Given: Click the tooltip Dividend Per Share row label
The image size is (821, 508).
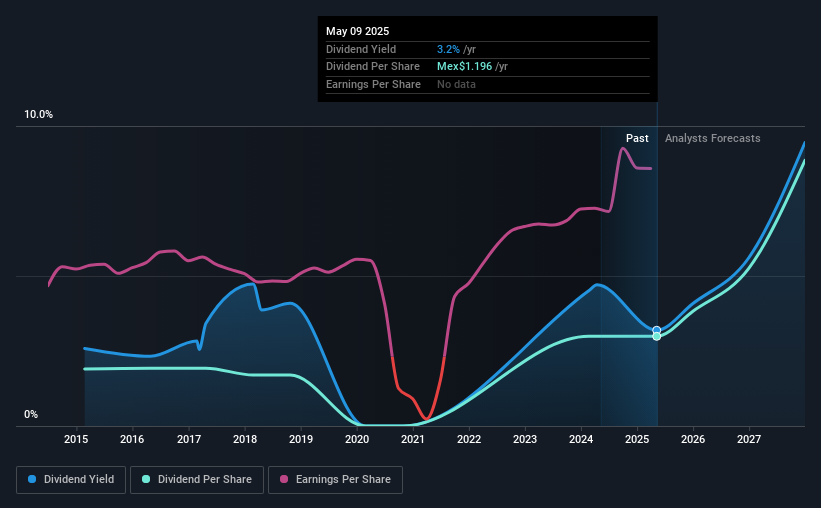Looking at the screenshot, I should [373, 67].
